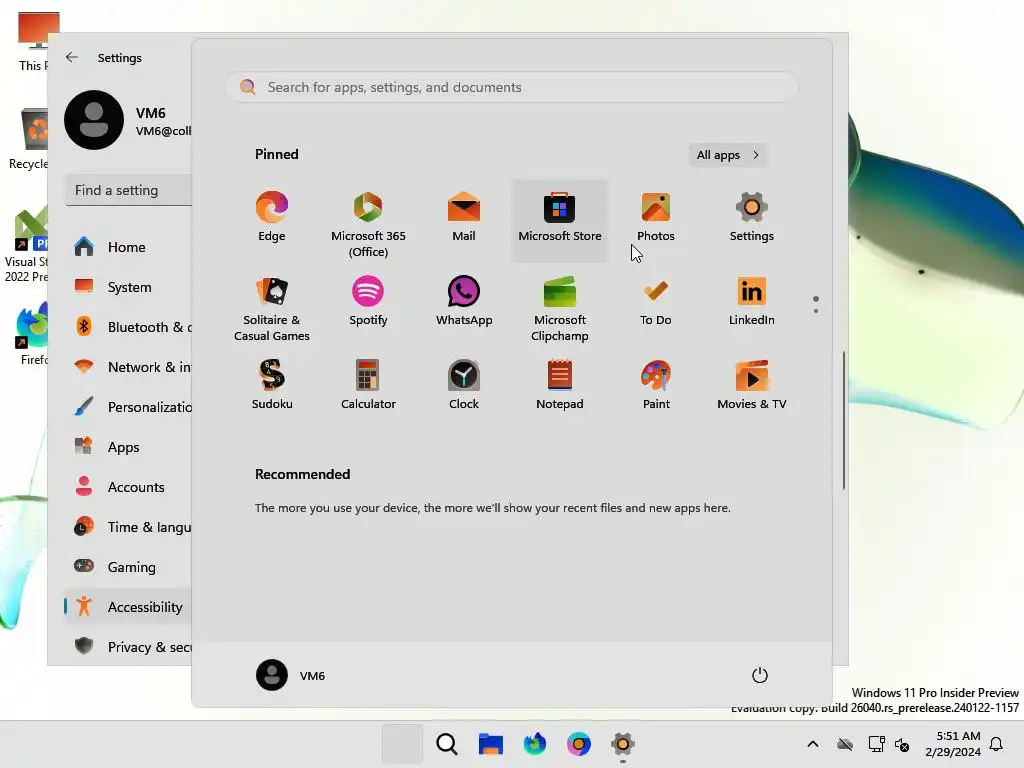Click the Find a setting field
1024x768 pixels.
tap(129, 190)
